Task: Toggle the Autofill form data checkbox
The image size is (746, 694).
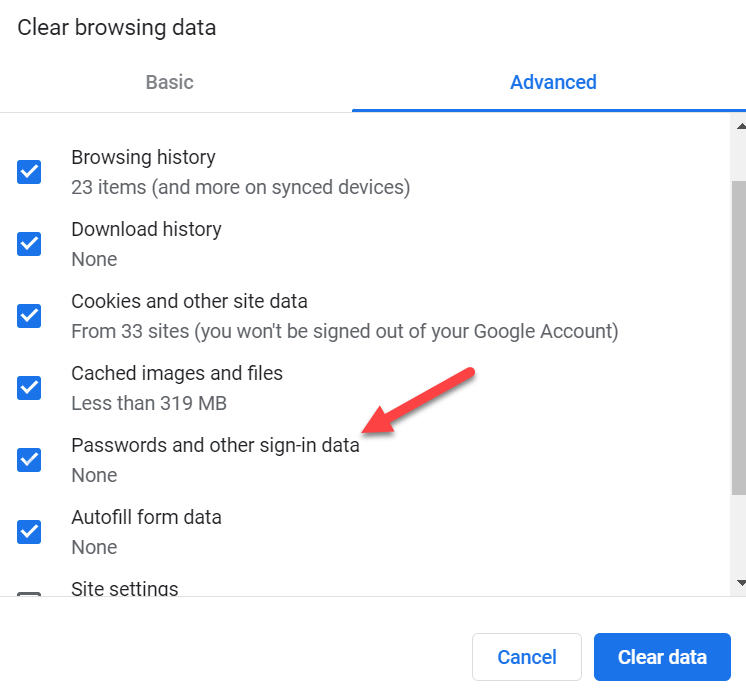Action: click(x=29, y=532)
